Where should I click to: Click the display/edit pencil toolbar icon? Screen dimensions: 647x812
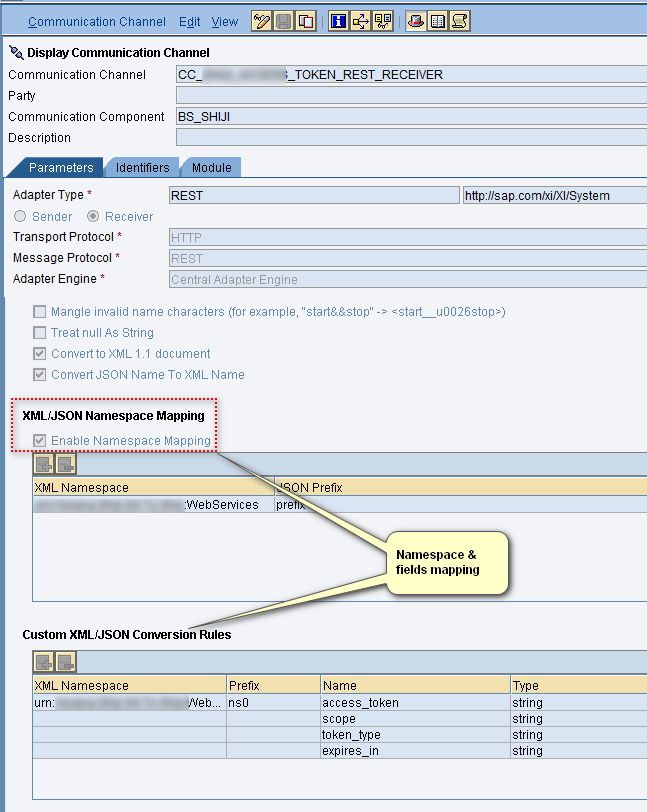coord(262,21)
